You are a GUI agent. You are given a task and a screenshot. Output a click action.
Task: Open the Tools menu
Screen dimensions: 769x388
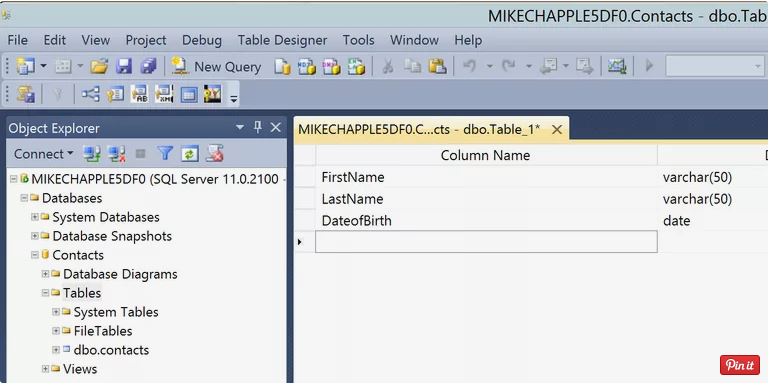click(x=359, y=40)
